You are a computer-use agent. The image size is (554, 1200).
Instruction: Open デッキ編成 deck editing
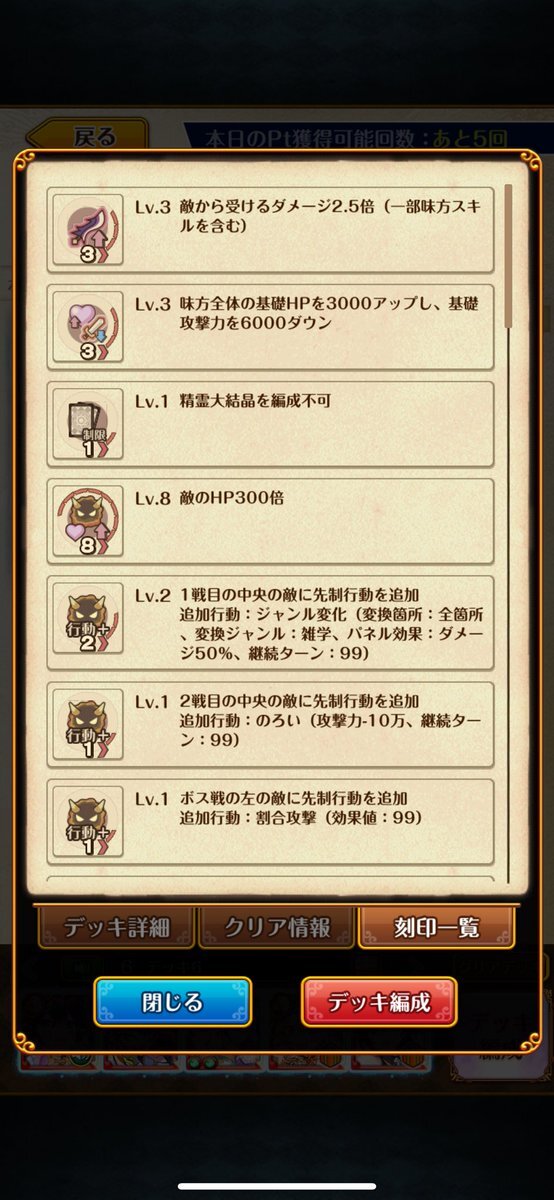379,1002
